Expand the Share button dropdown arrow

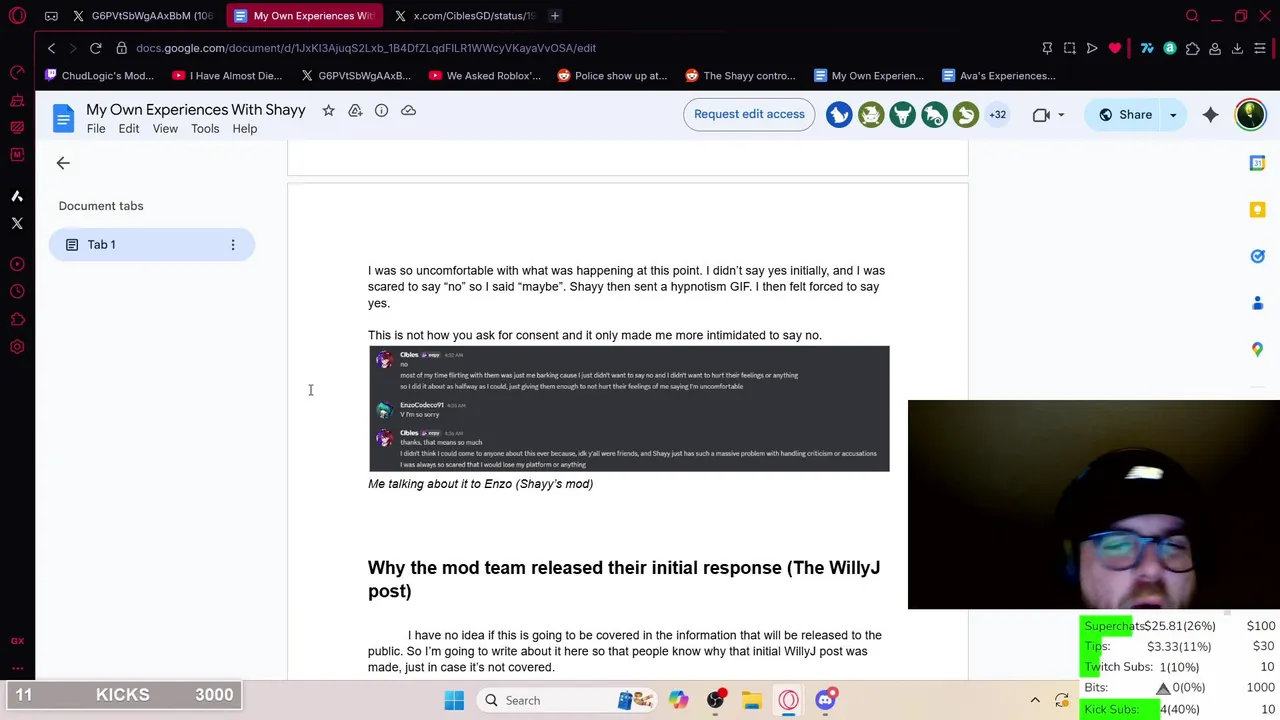tap(1173, 114)
